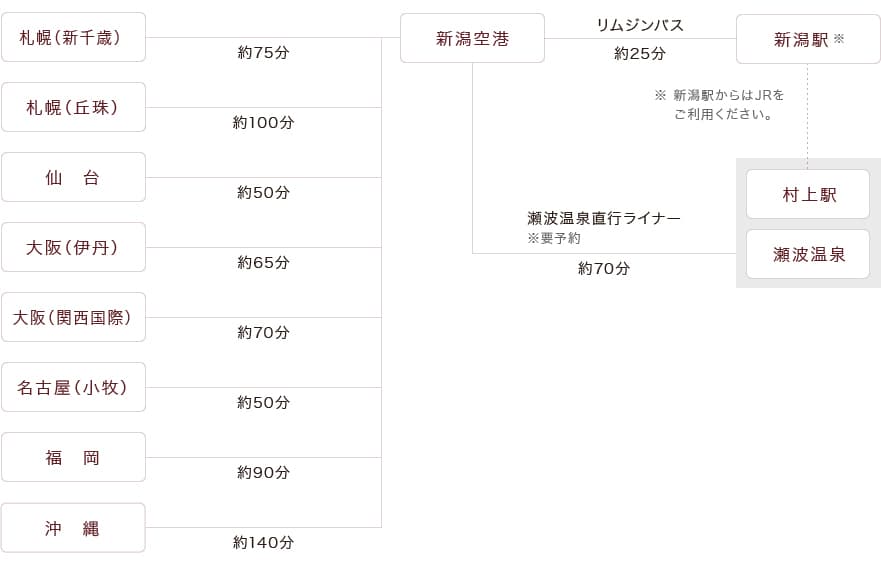Click the 約25分 bus duration label
The image size is (881, 564).
[640, 54]
